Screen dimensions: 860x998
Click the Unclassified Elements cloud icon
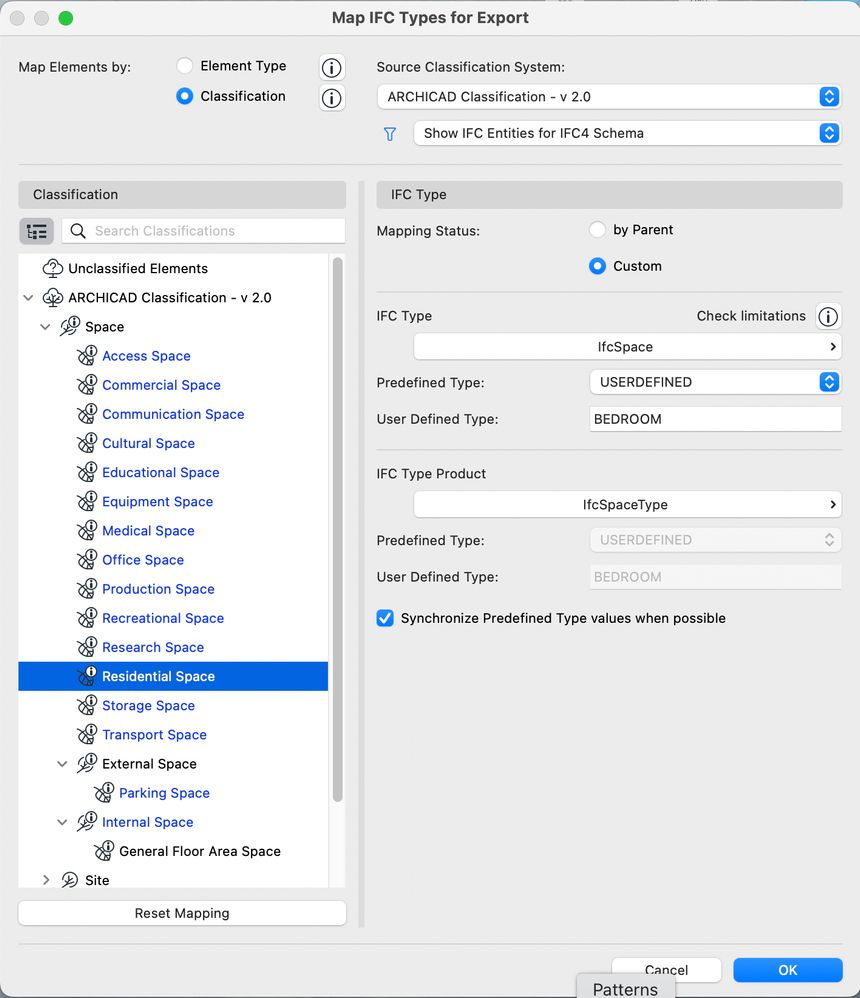click(52, 269)
